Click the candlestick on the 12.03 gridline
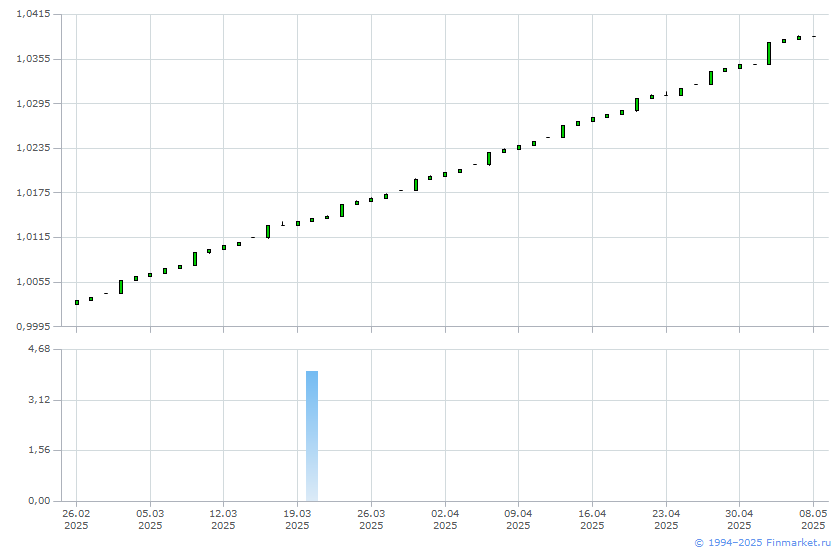The image size is (840, 550). click(224, 247)
